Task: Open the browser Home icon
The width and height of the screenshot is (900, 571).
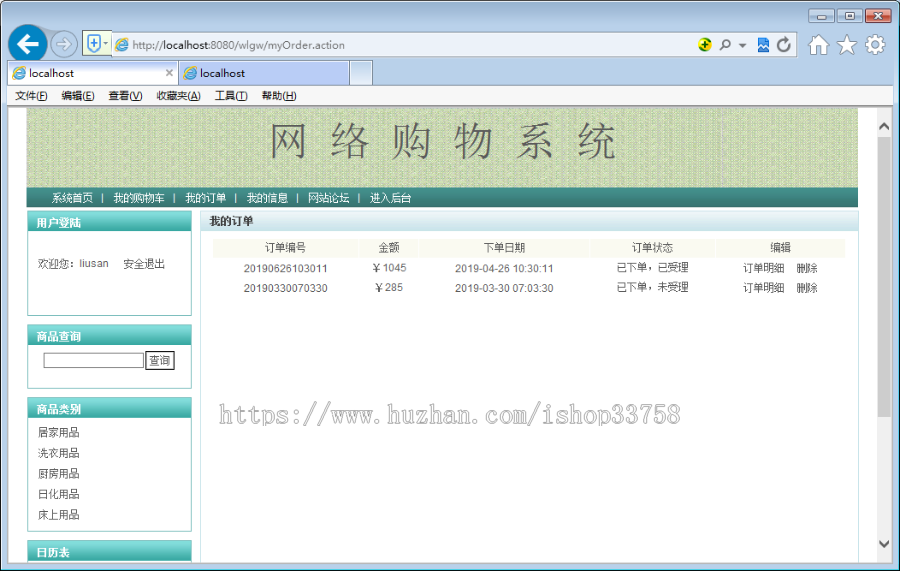Action: click(818, 44)
